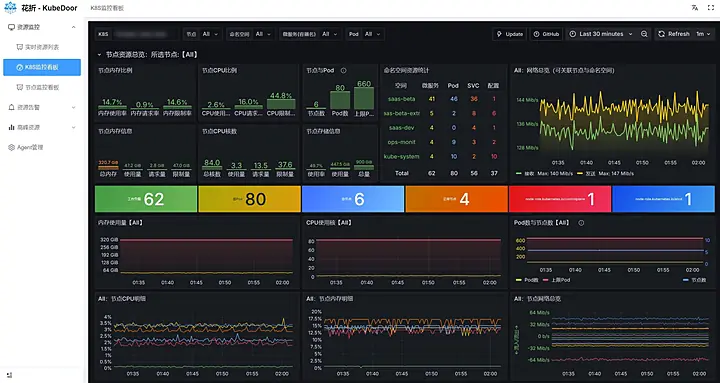Open 节点监控看板 in sidebar
The width and height of the screenshot is (720, 383).
click(x=42, y=87)
